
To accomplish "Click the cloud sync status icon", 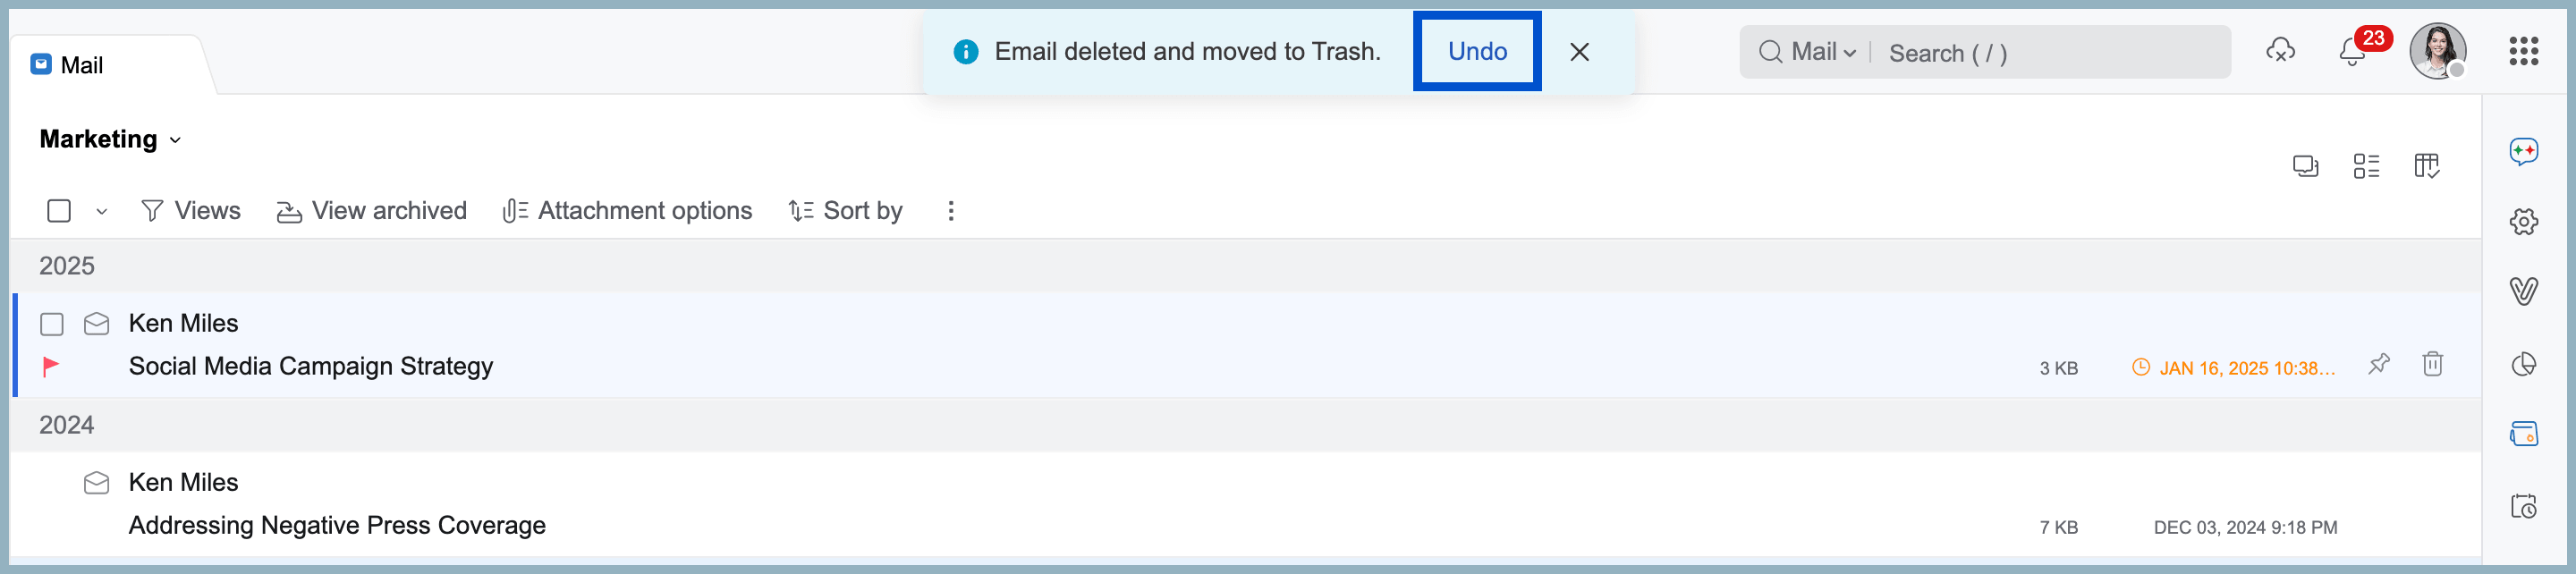I will [x=2280, y=51].
